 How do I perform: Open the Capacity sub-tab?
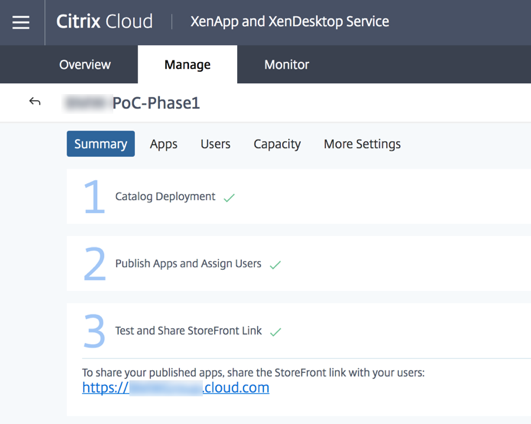[277, 144]
